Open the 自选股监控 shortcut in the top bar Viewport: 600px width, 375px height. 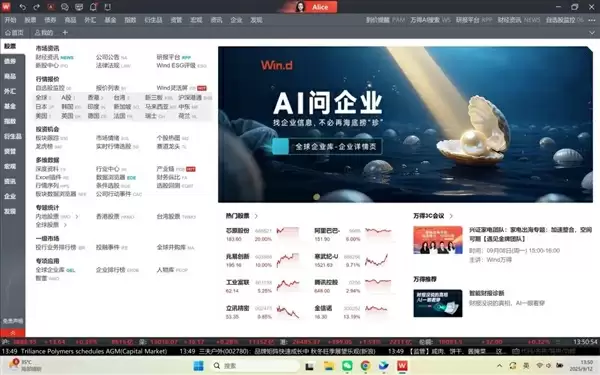click(564, 20)
